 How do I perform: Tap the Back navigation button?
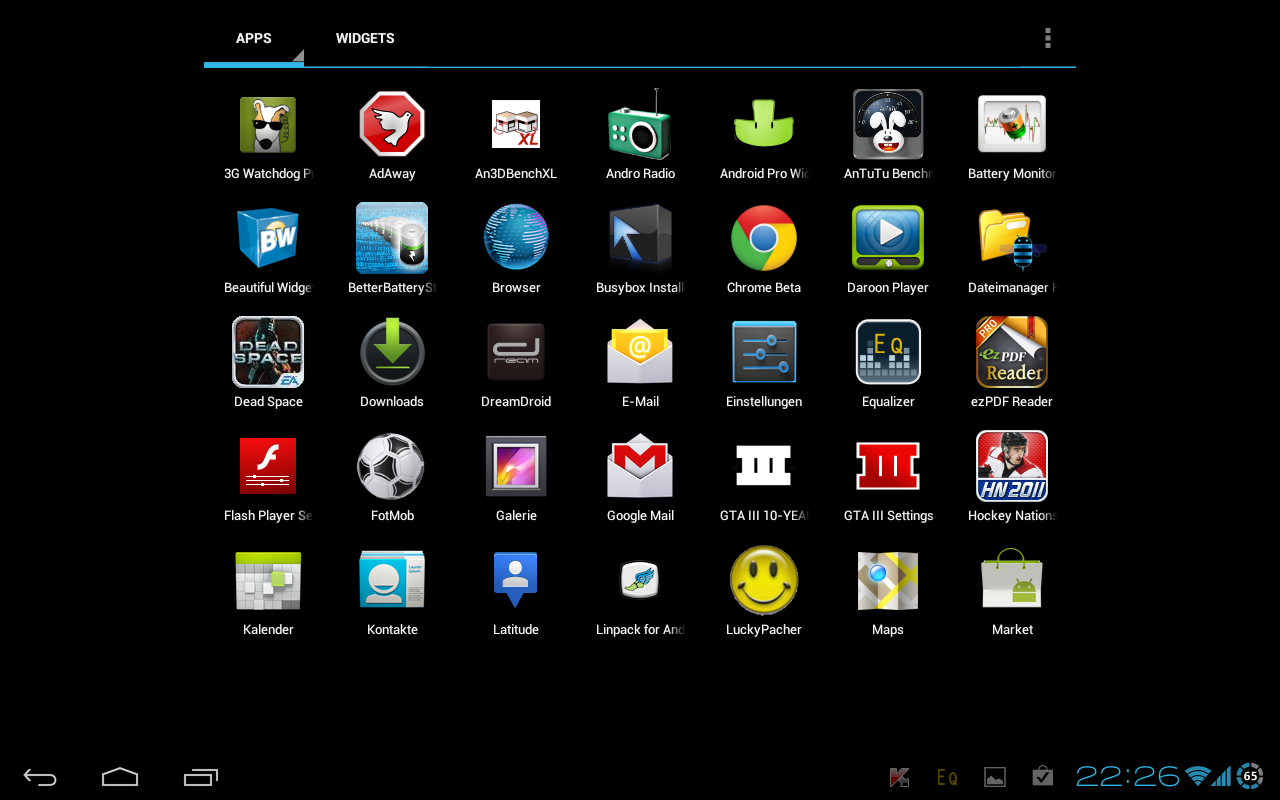pos(40,777)
